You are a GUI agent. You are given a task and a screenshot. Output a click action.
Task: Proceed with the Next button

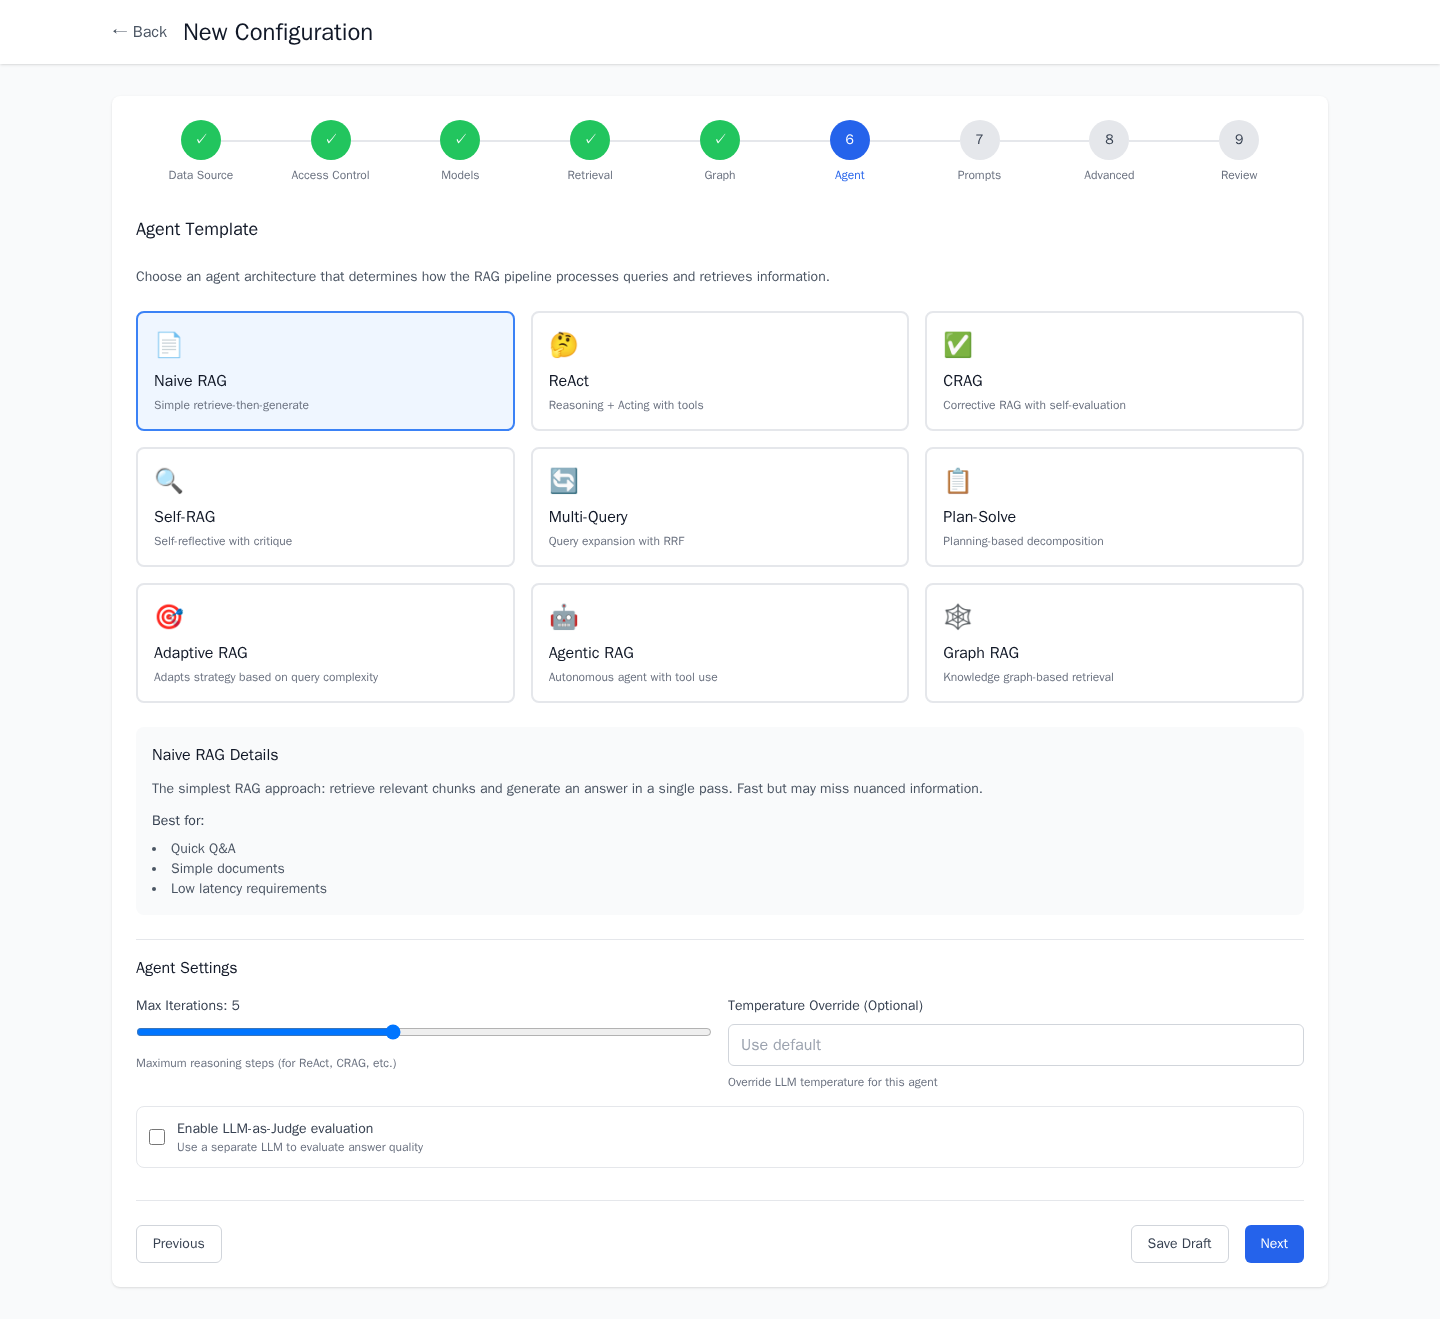[1274, 1244]
